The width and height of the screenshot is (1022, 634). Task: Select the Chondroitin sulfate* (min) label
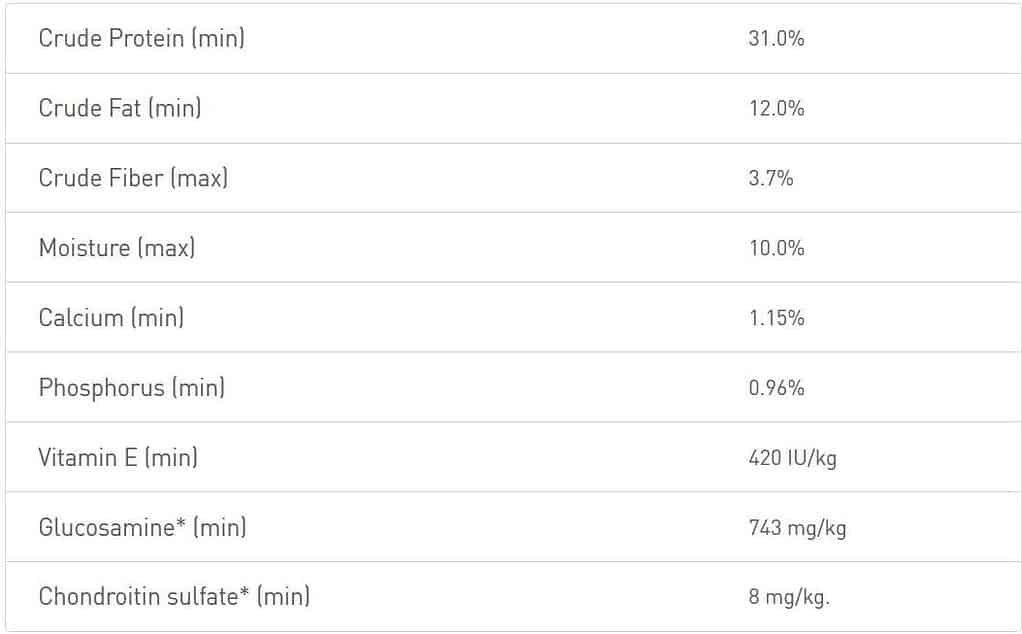click(174, 596)
